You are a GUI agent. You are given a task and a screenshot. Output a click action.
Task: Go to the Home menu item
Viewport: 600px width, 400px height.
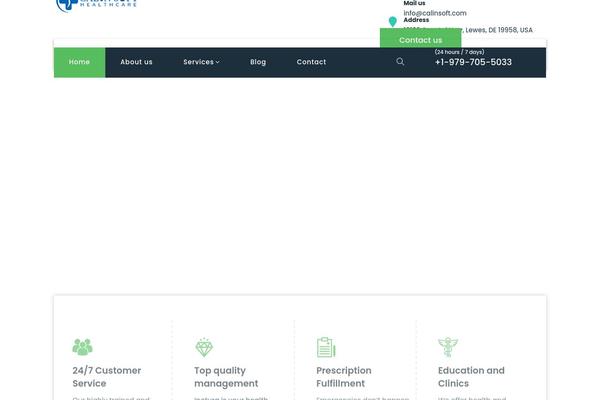(x=79, y=62)
